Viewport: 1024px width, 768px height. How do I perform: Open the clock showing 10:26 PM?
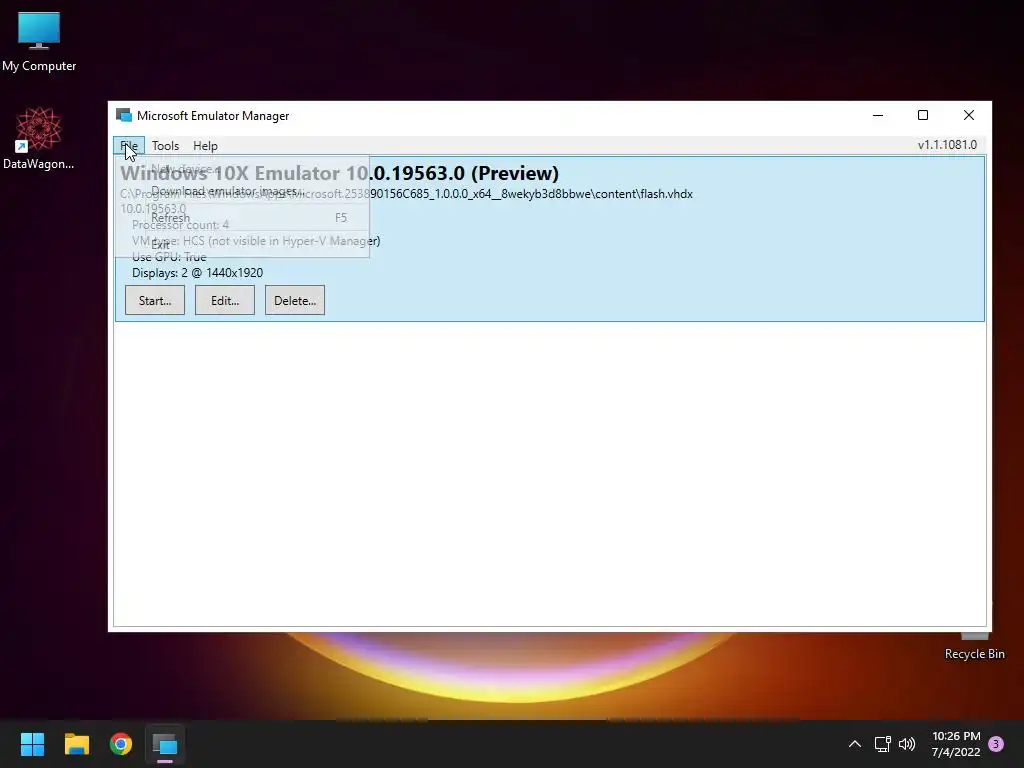click(x=956, y=744)
